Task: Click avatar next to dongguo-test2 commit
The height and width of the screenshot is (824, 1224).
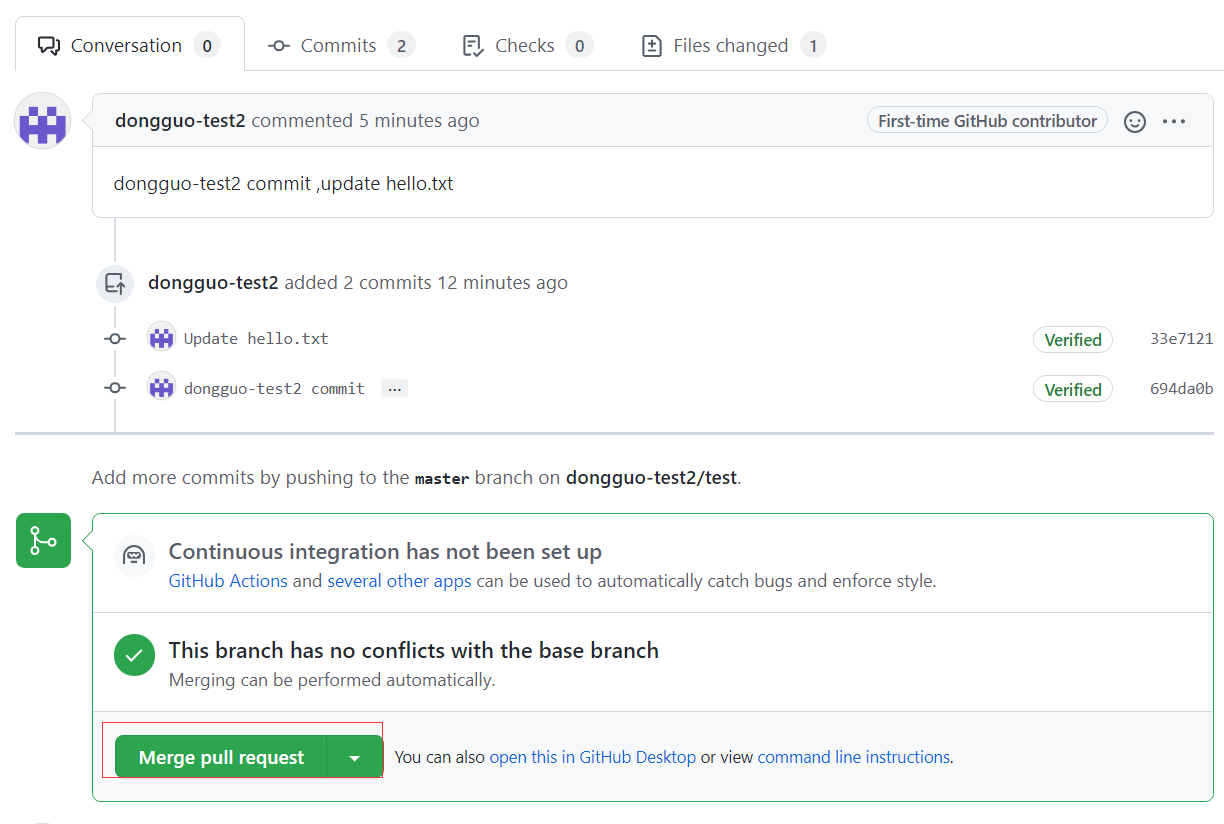Action: click(161, 388)
